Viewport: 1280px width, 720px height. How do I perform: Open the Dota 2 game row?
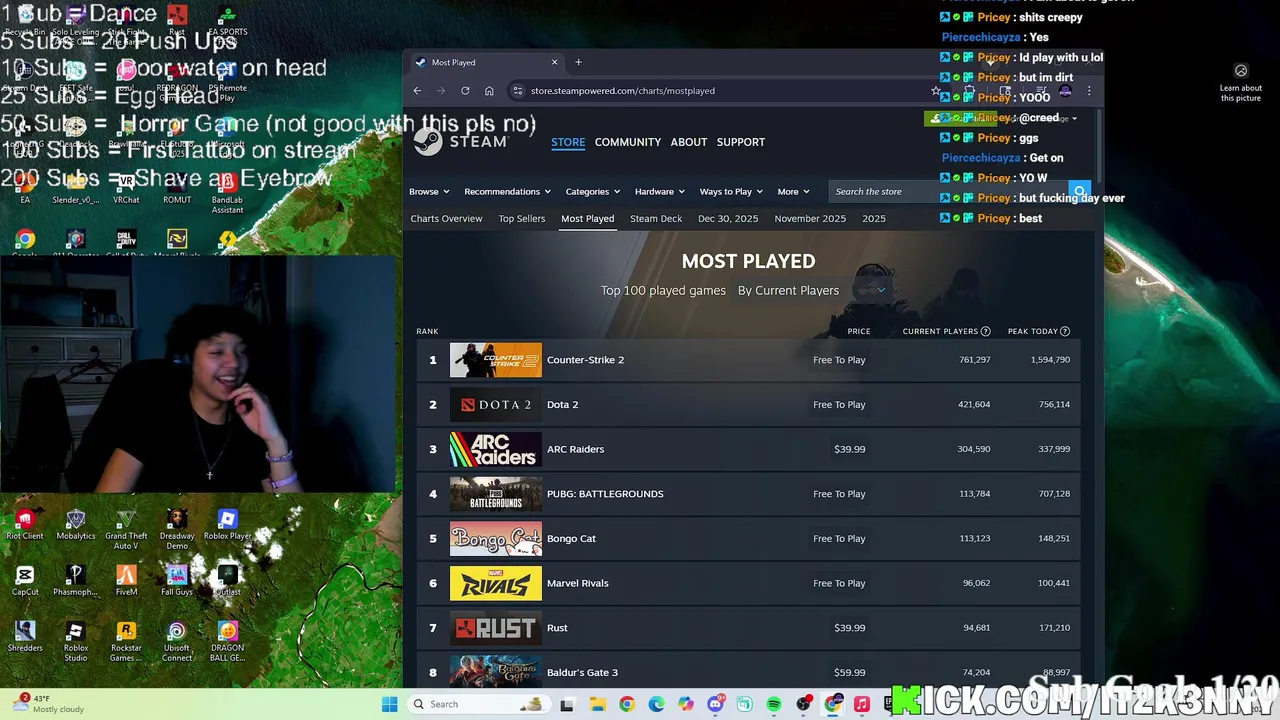(x=748, y=404)
